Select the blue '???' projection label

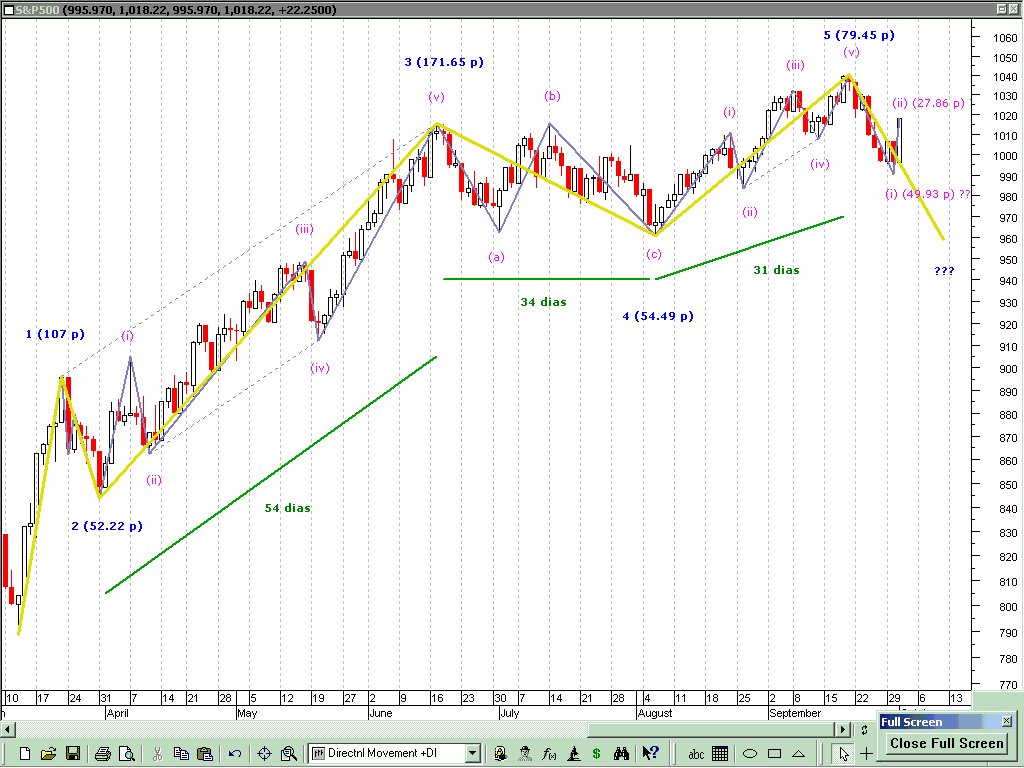tap(944, 271)
